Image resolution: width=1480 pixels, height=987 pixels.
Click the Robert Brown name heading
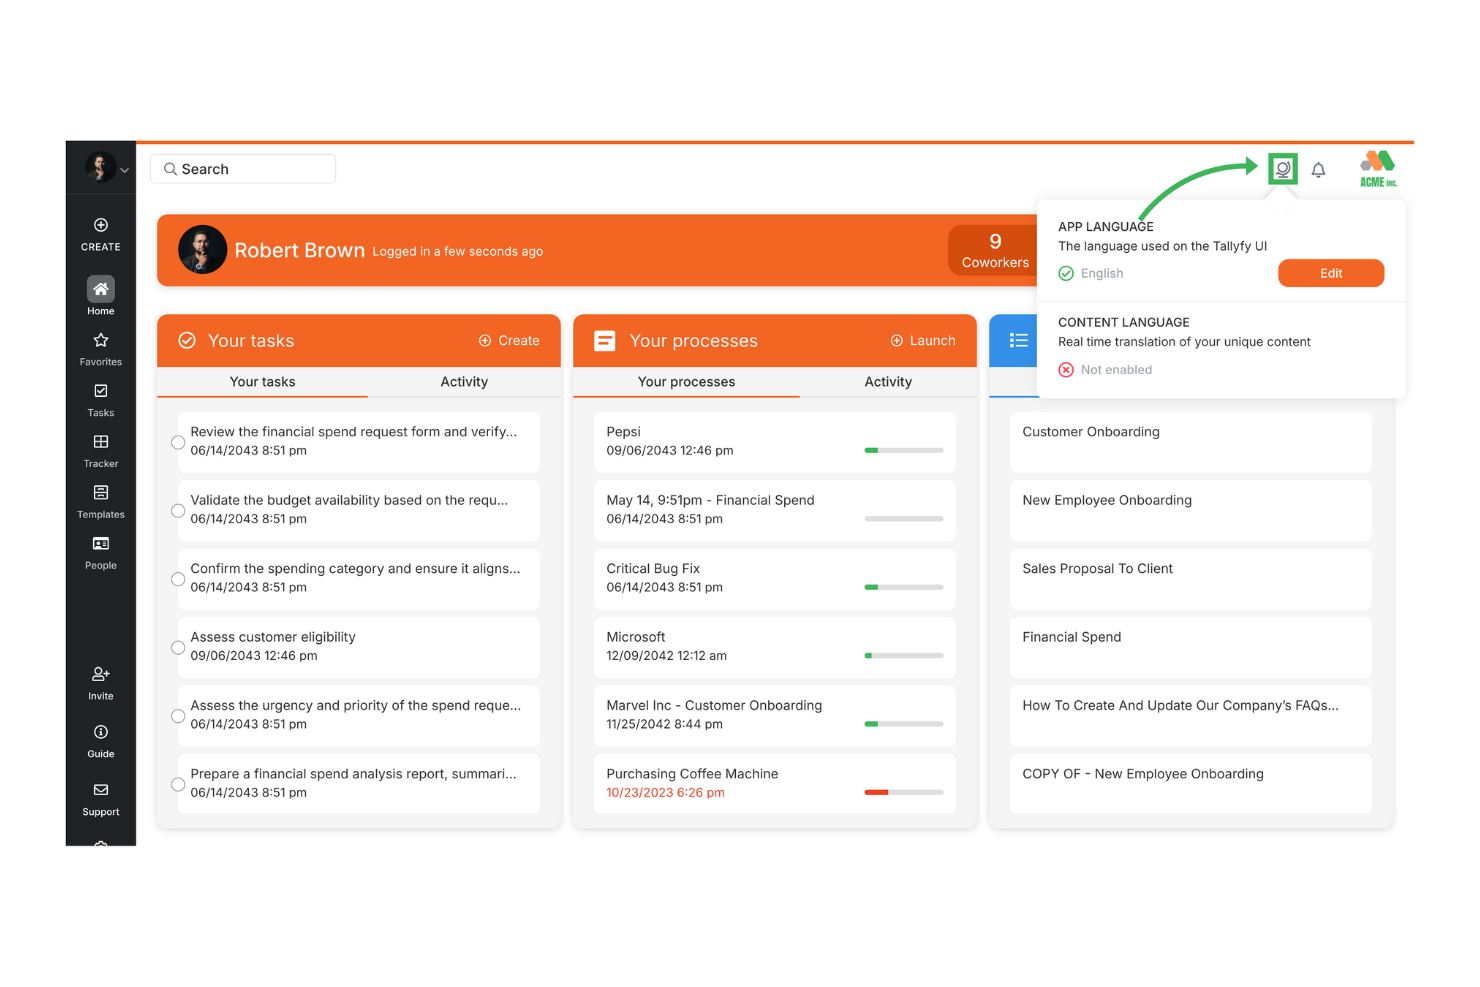[x=299, y=250]
